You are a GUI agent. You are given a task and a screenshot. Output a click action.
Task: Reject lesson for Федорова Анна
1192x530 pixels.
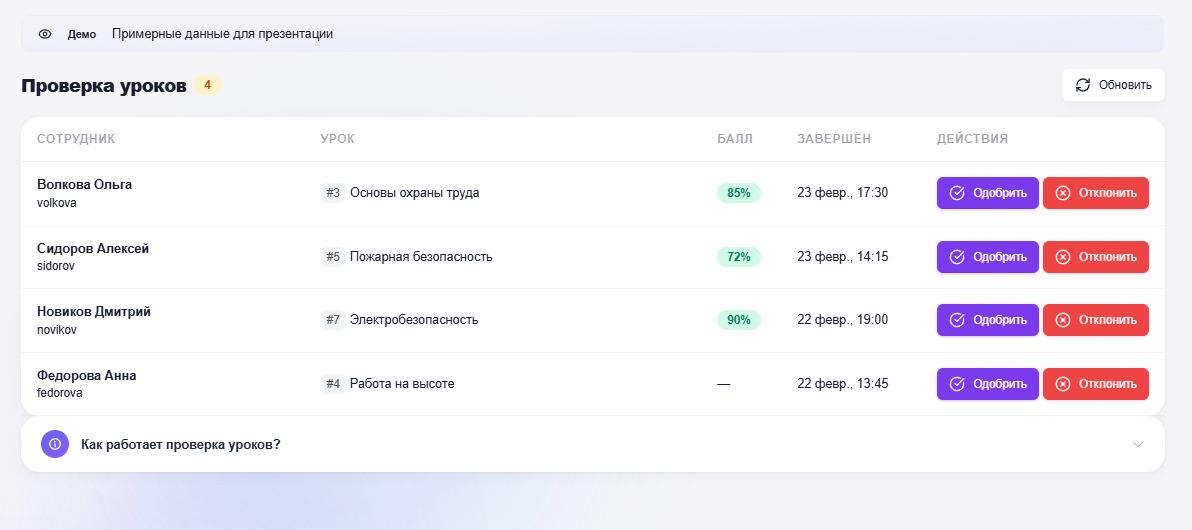click(1095, 384)
